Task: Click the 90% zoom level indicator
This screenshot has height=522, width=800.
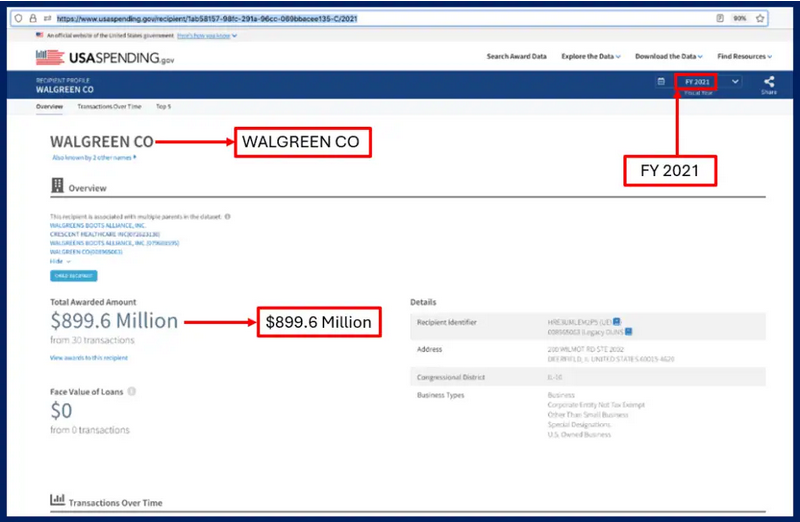Action: coord(739,18)
